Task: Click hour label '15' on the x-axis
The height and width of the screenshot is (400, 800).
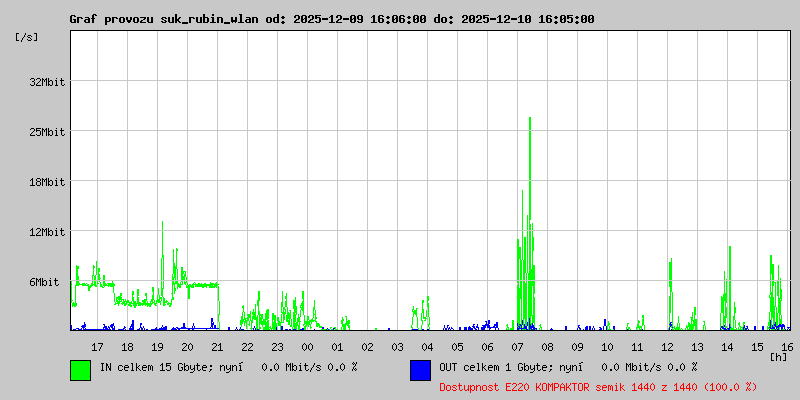Action: (x=757, y=347)
